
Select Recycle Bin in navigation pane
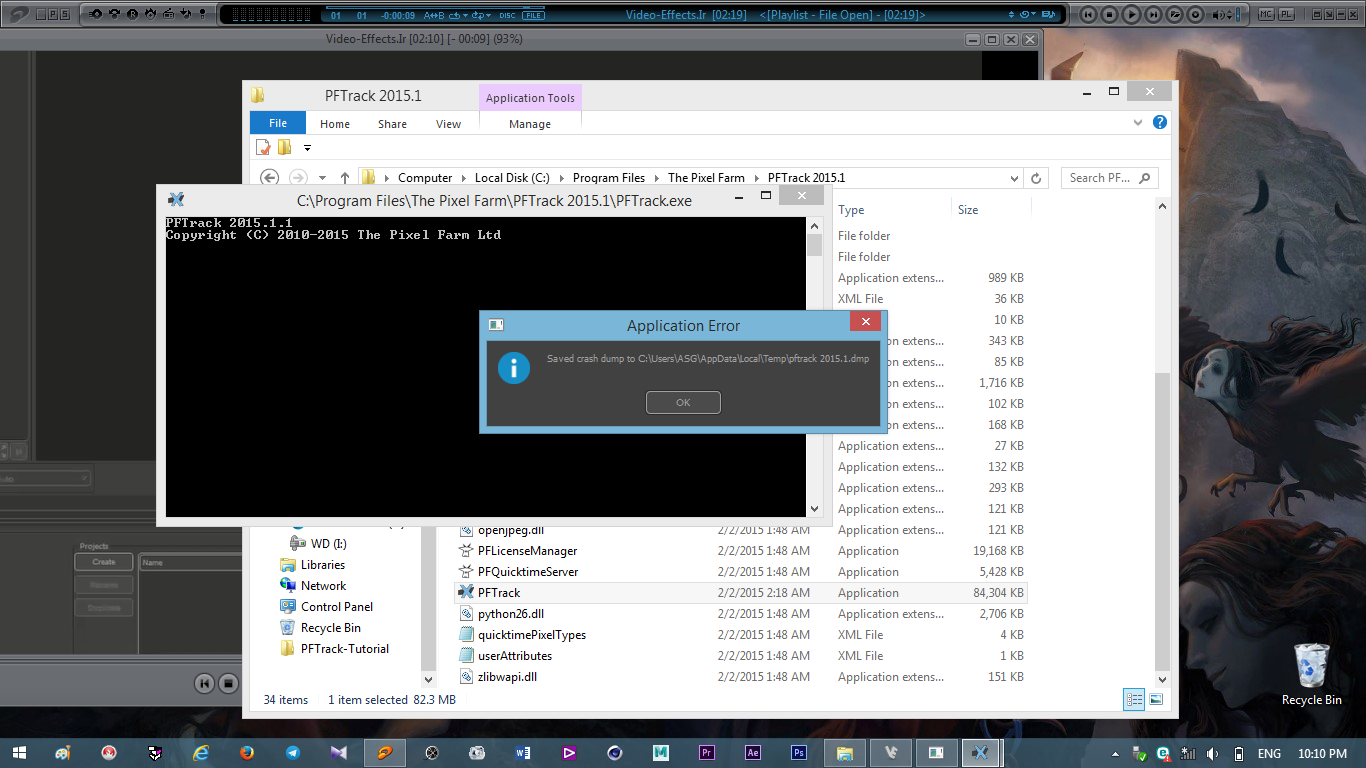click(x=330, y=628)
